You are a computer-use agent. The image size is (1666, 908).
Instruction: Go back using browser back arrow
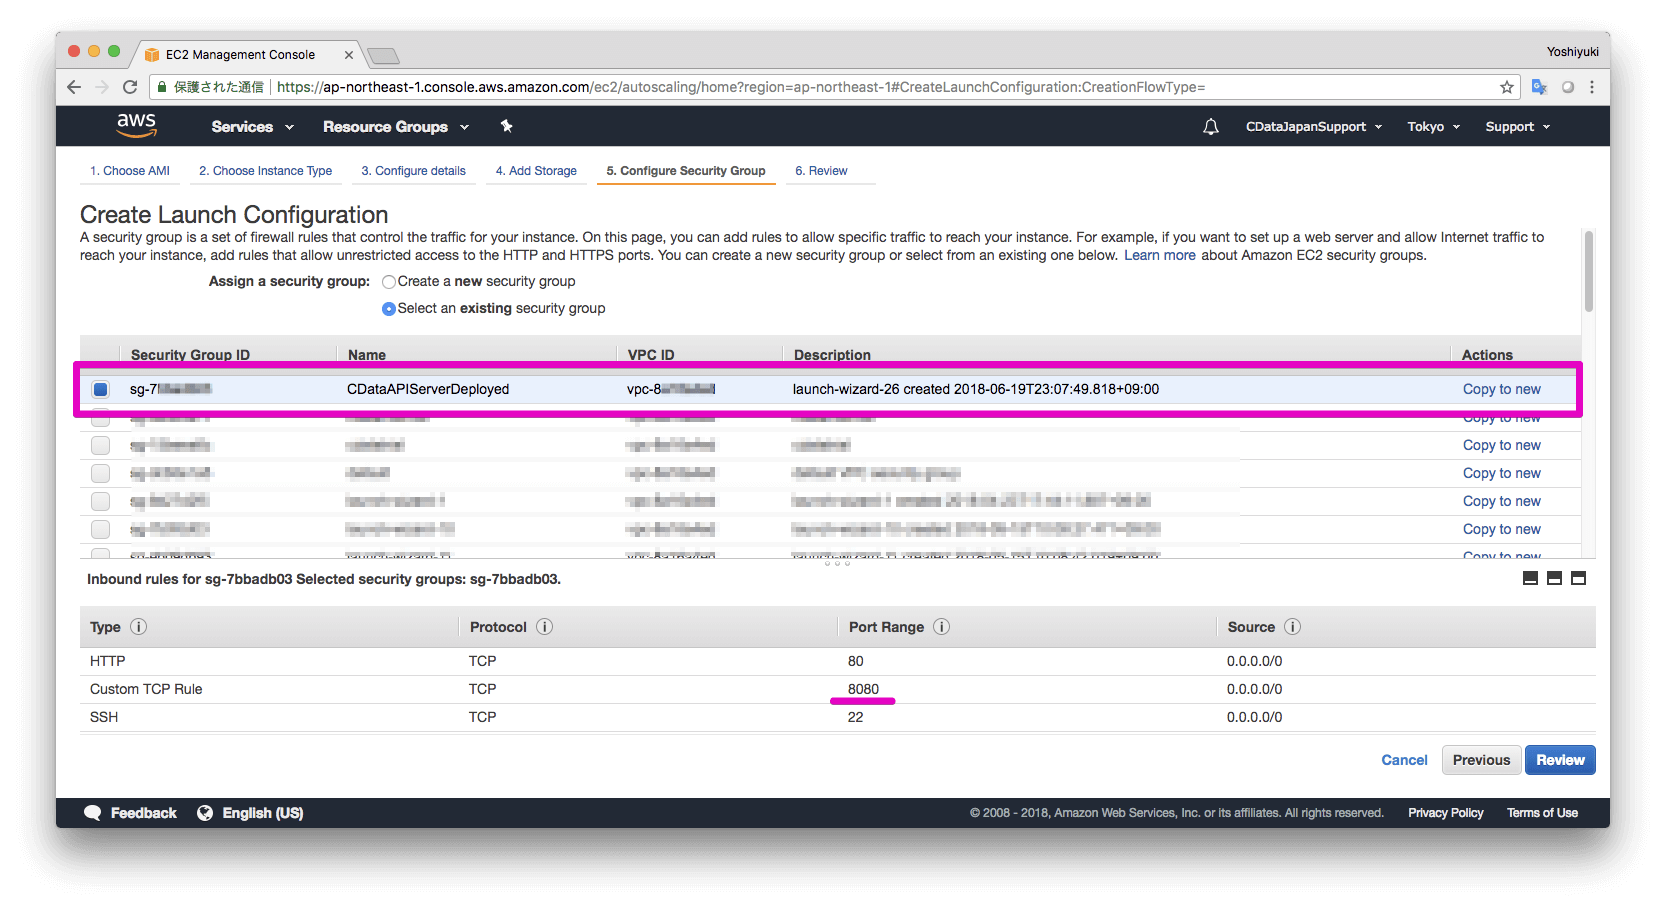74,87
